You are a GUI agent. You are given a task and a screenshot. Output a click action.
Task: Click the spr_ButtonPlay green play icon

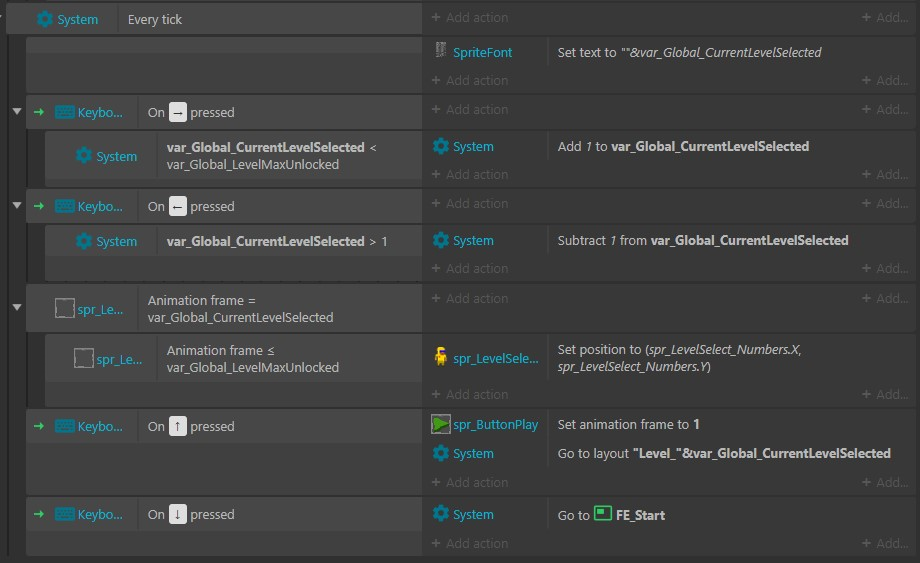click(441, 424)
